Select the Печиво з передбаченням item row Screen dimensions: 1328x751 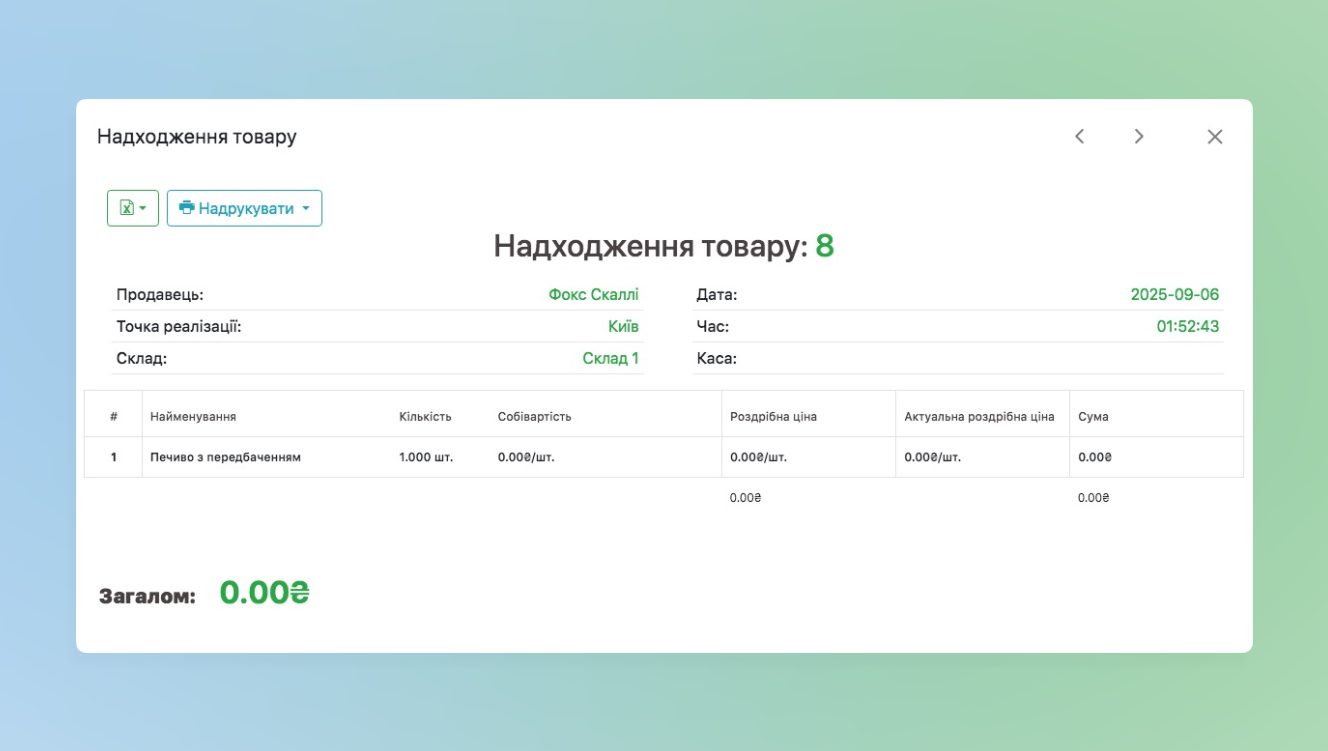click(225, 458)
